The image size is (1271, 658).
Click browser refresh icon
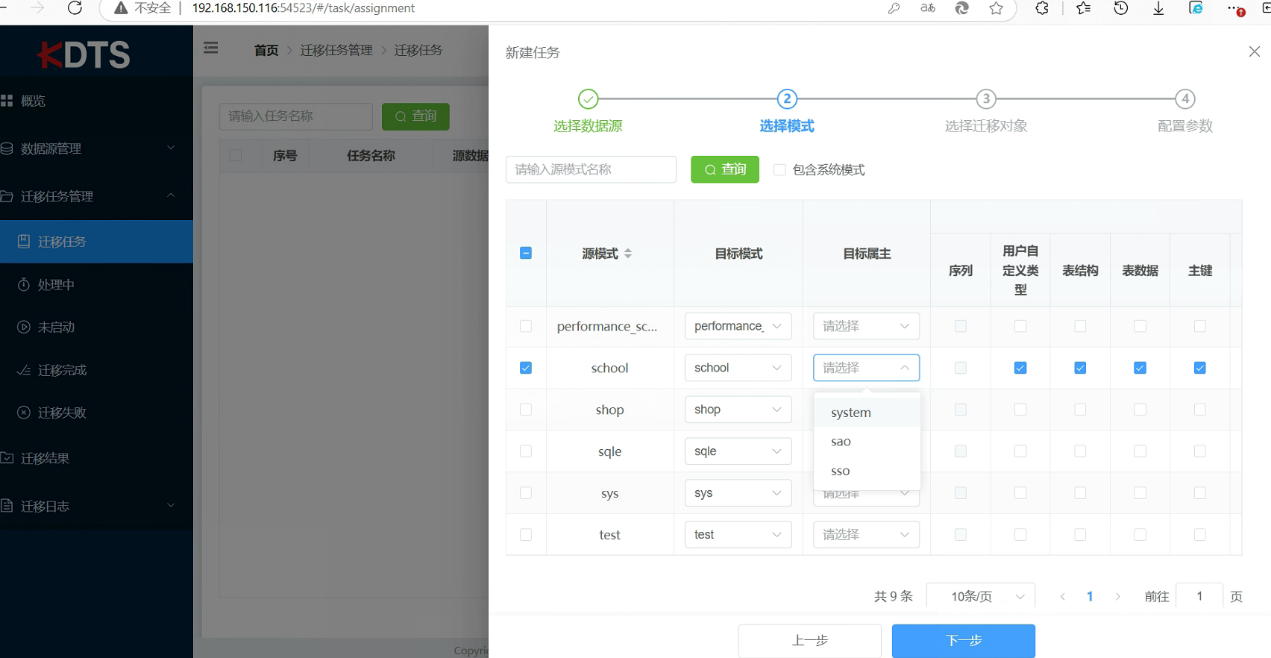point(75,8)
